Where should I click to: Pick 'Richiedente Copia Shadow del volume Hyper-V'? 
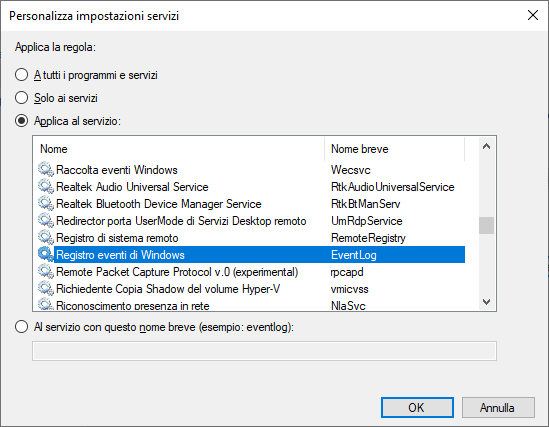251,289
